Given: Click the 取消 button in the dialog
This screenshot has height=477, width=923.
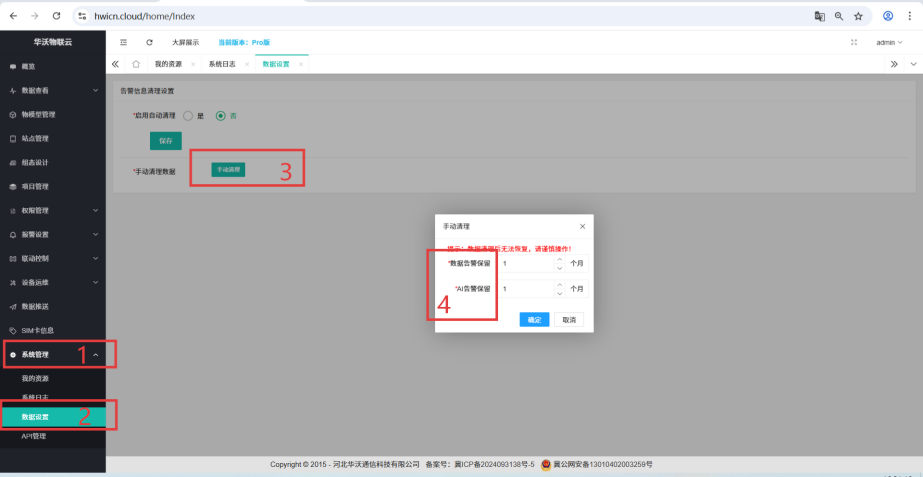Looking at the screenshot, I should pos(568,319).
